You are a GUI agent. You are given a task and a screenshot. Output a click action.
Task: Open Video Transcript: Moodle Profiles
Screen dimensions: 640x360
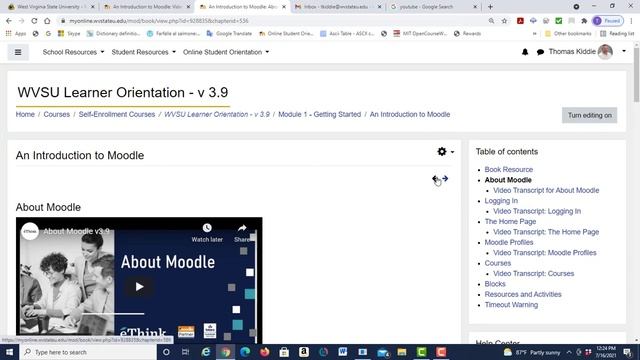pyautogui.click(x=544, y=253)
